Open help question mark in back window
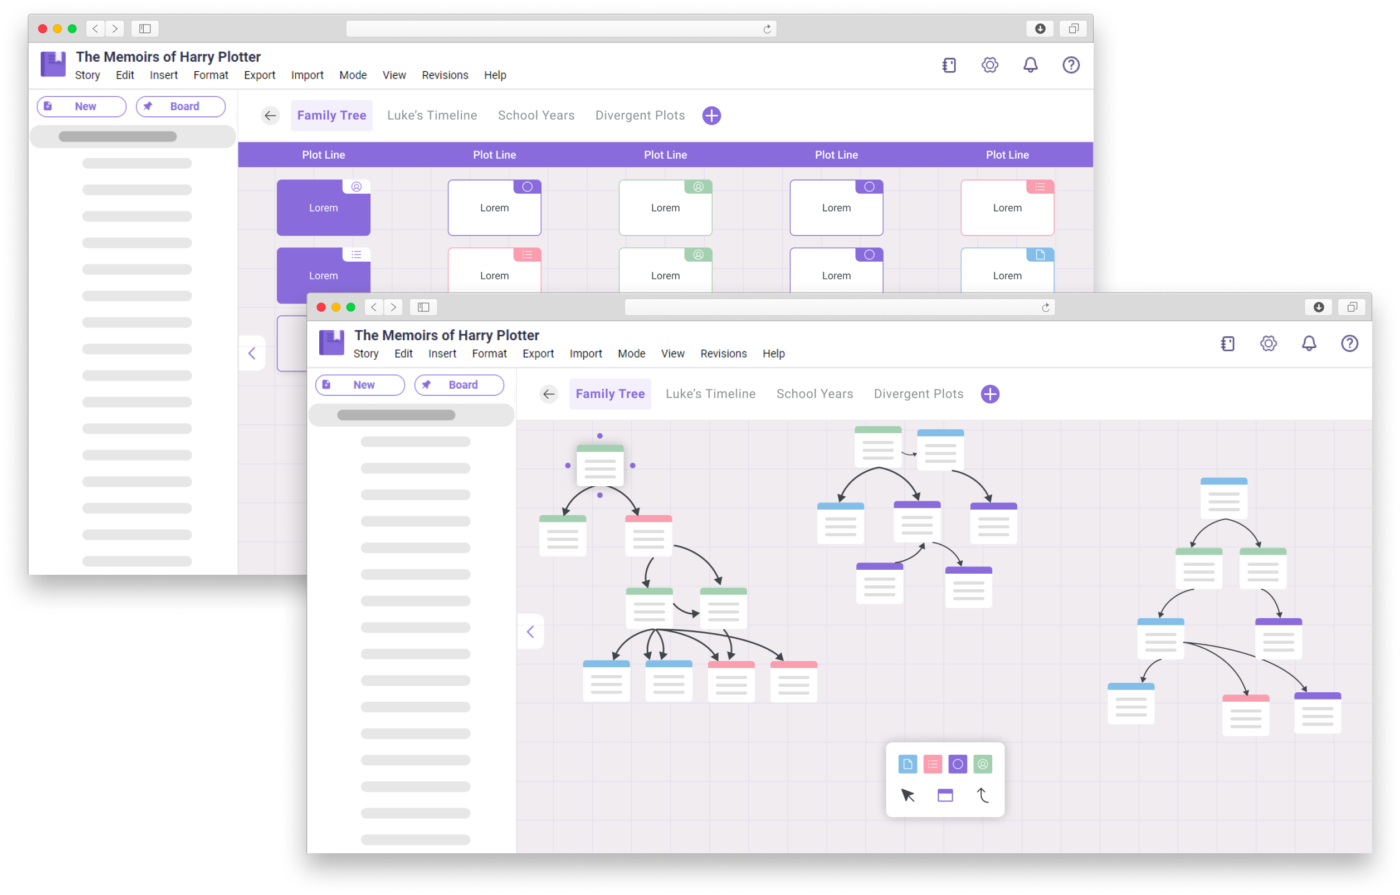Viewport: 1400px width, 895px height. (x=1071, y=65)
